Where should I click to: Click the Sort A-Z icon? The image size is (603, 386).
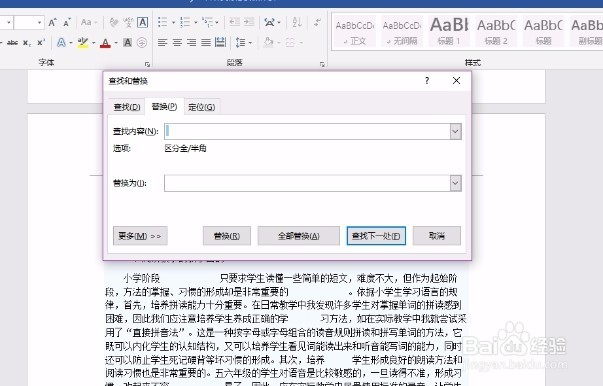(x=297, y=22)
